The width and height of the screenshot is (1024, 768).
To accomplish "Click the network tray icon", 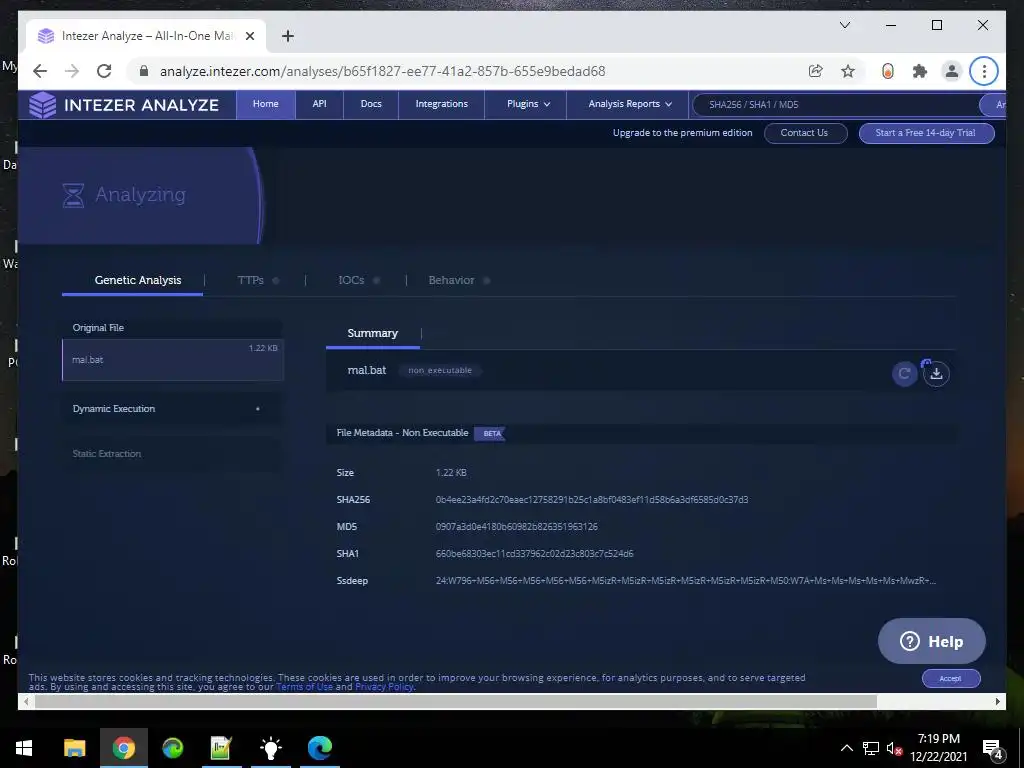I will click(x=871, y=748).
